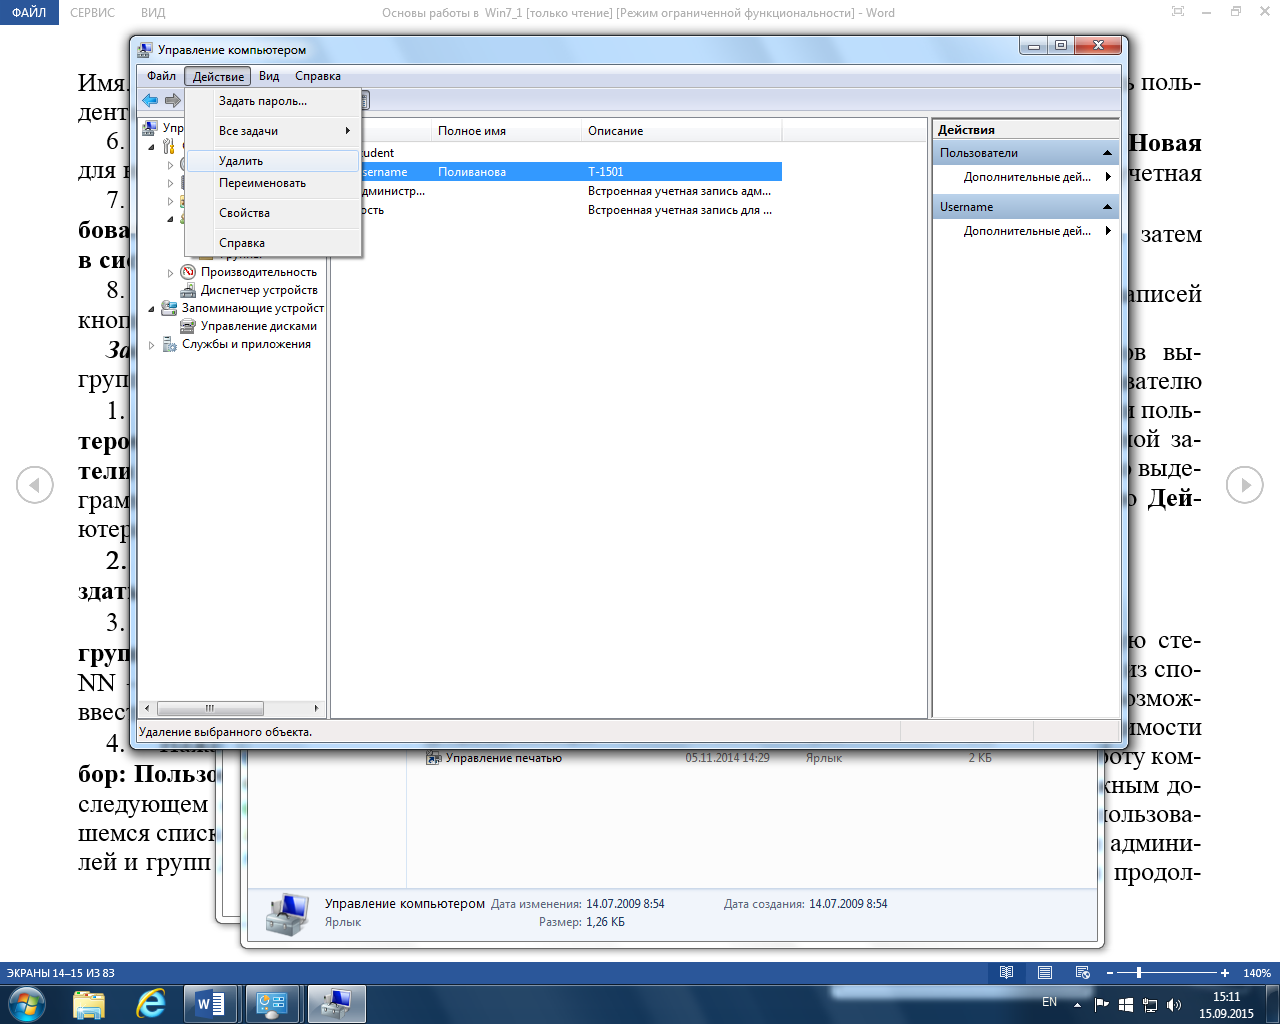The height and width of the screenshot is (1024, 1280).
Task: Switch Word to Print Layout view icon
Action: [x=1045, y=973]
